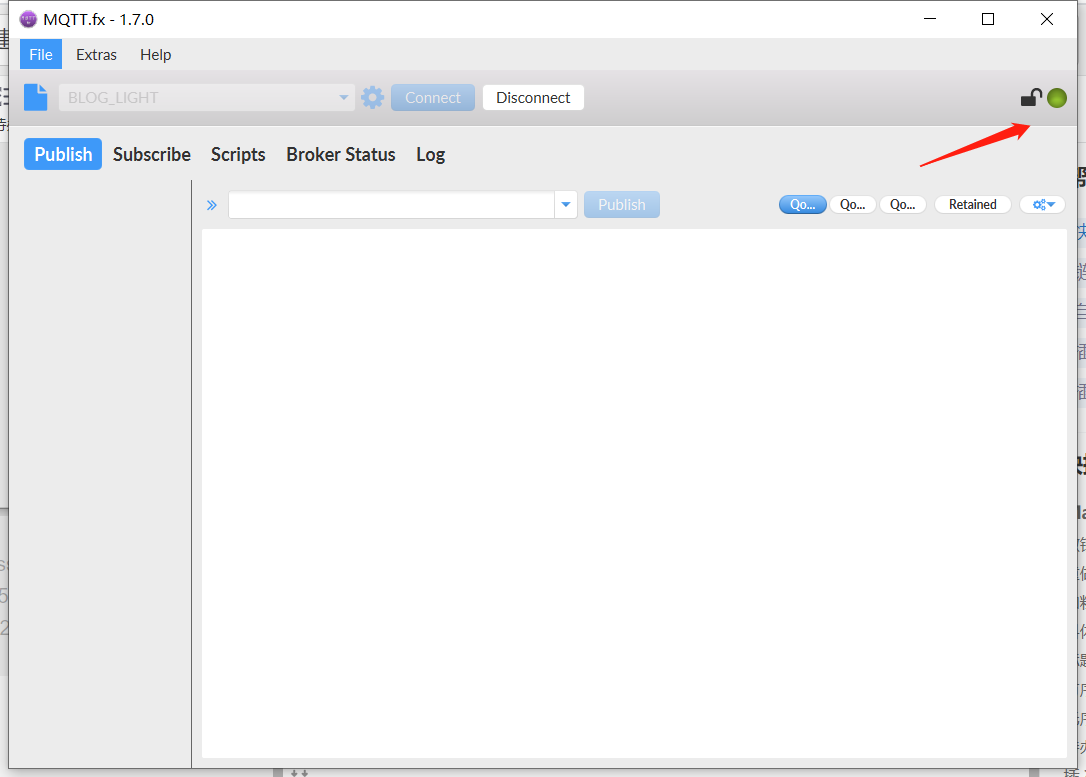Minimize the MQTT.fx window
The image size is (1086, 777).
click(x=930, y=19)
